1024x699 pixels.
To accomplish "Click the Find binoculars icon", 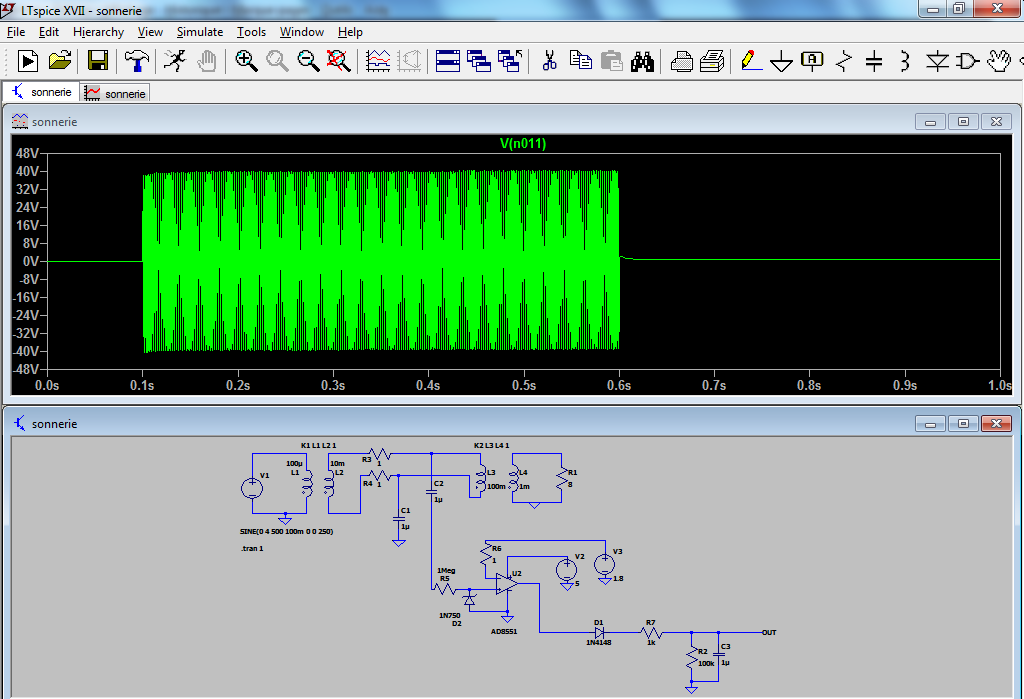I will (x=642, y=61).
